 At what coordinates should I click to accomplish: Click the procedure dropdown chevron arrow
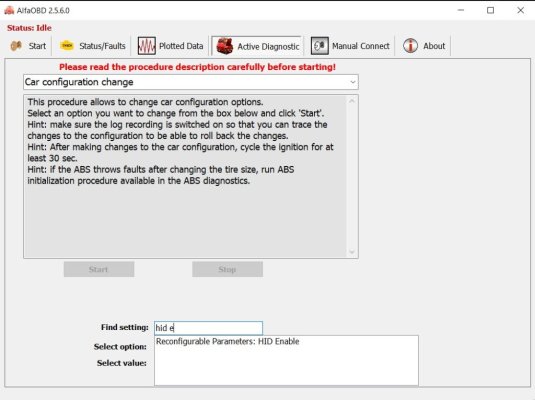[x=352, y=82]
